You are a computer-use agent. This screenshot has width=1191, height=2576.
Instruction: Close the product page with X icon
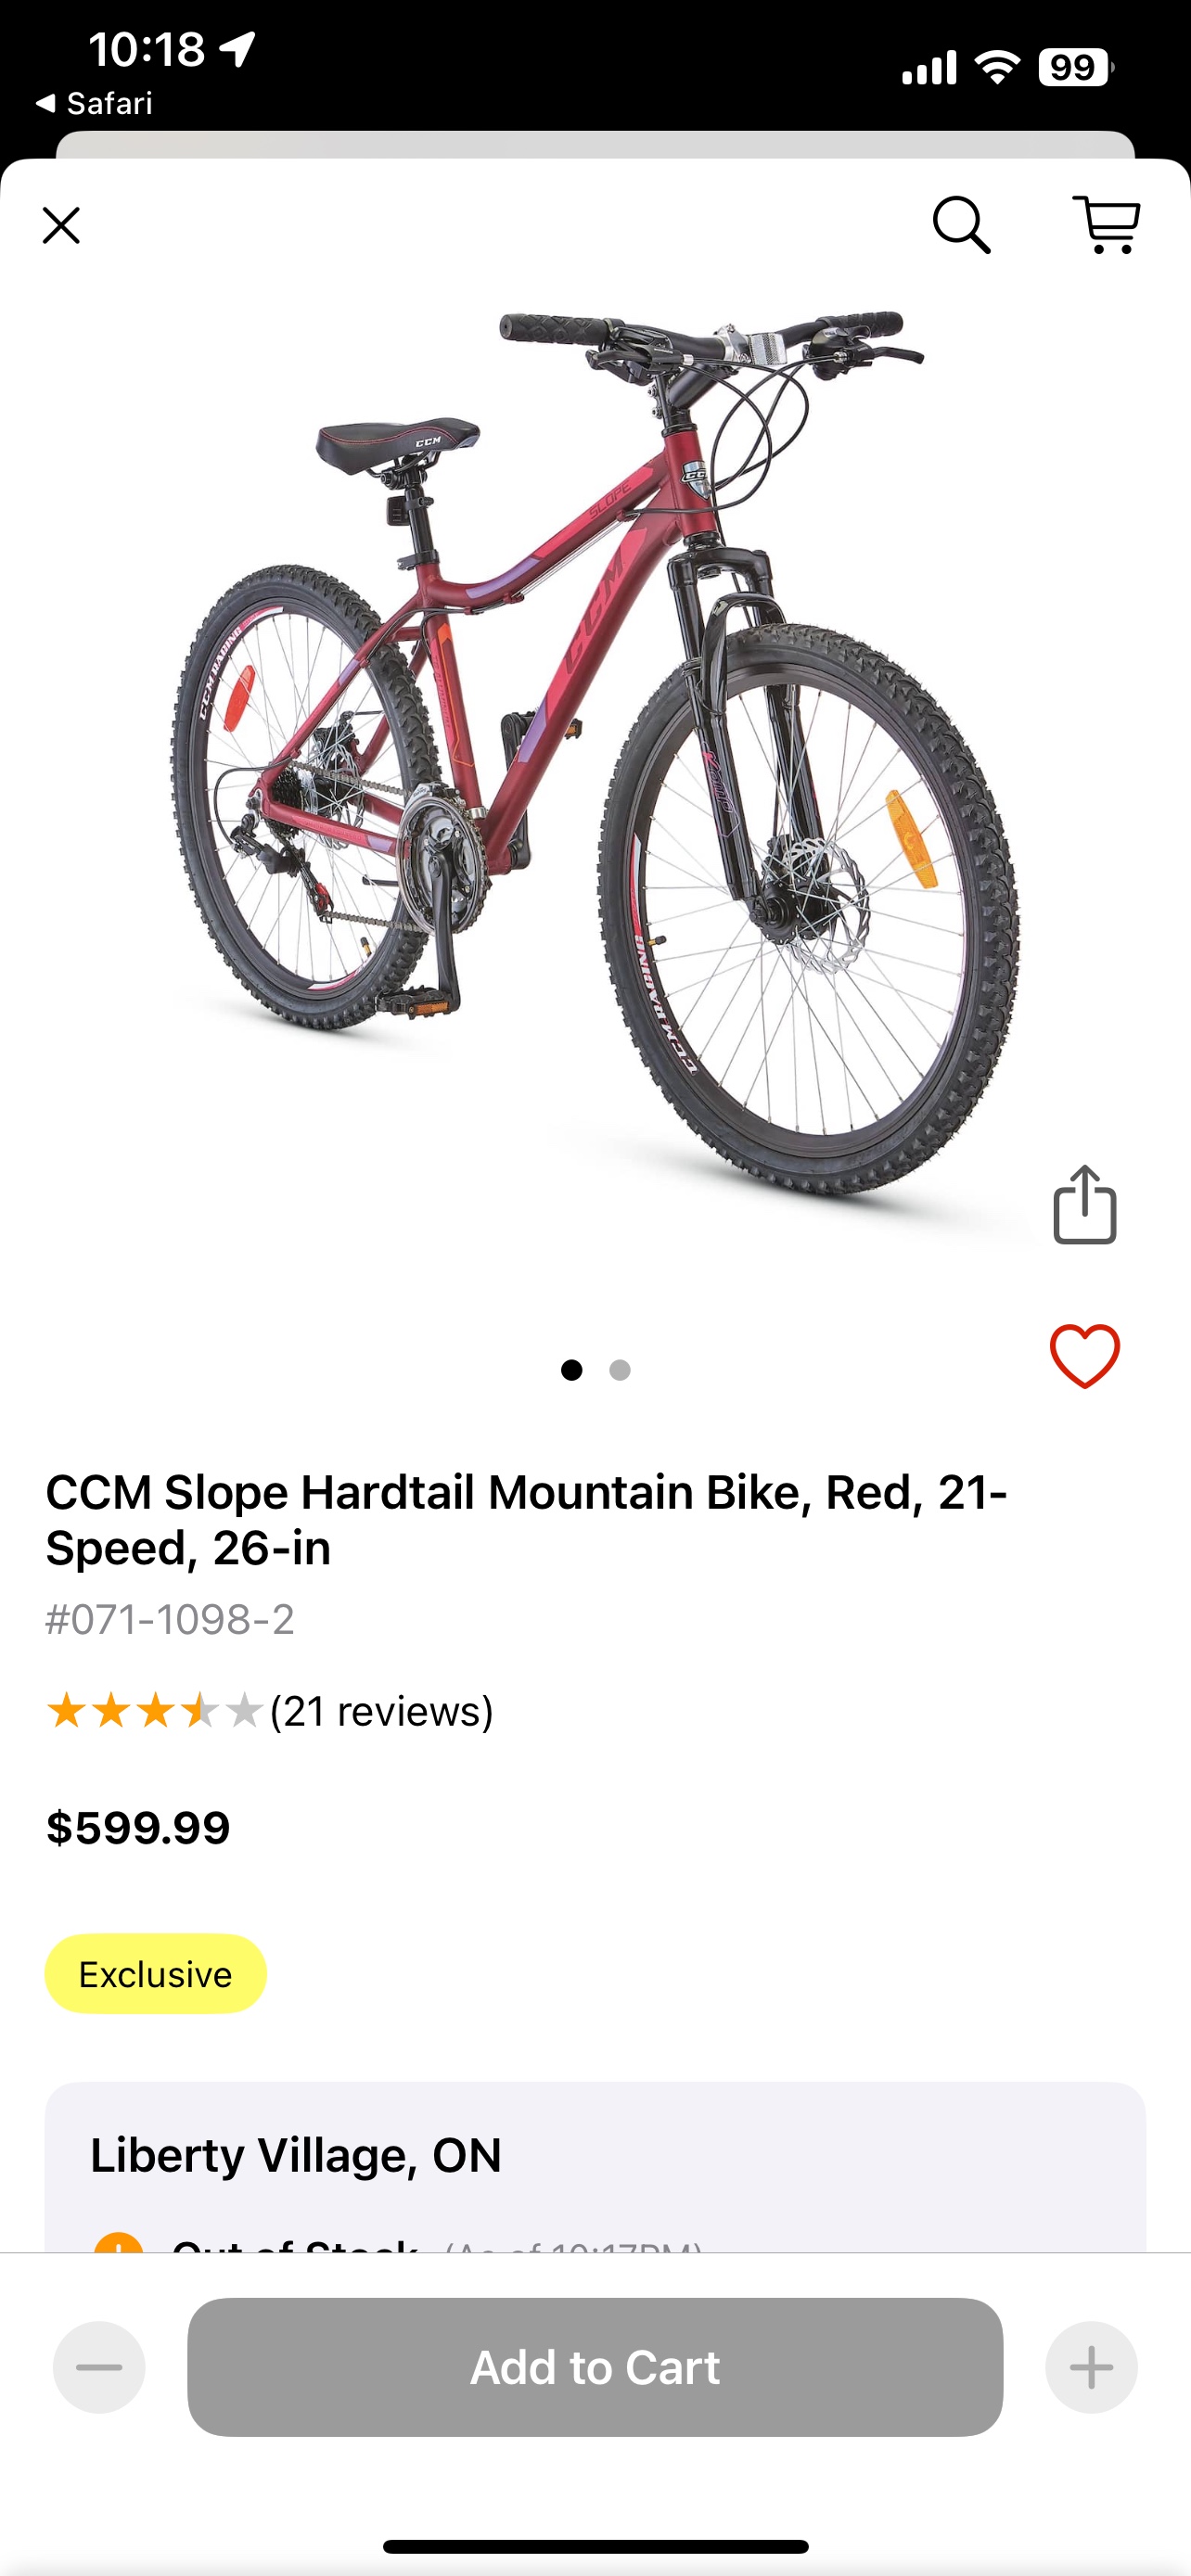tap(61, 225)
